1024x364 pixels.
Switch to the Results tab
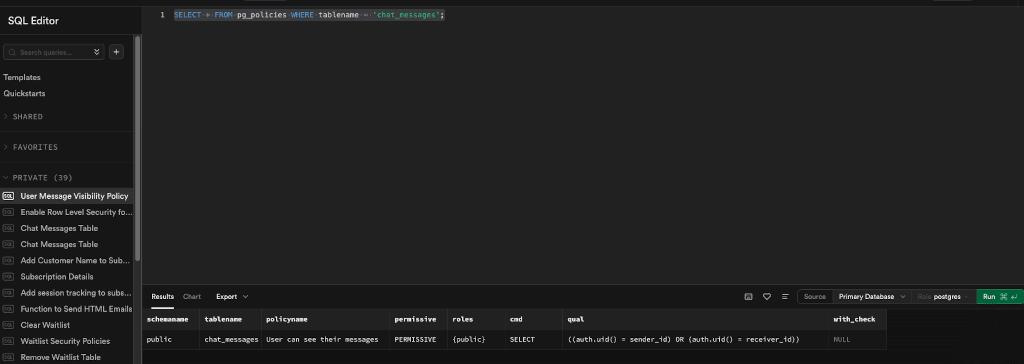point(163,297)
